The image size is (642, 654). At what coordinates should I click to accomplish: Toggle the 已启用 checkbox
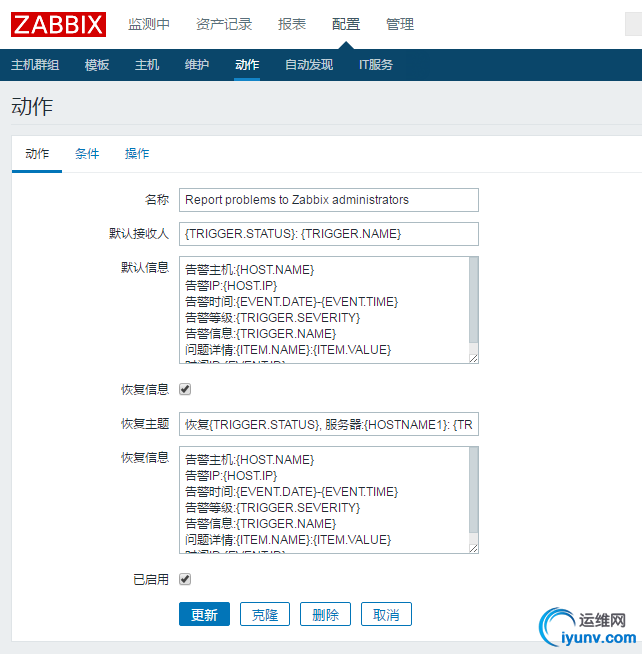tap(185, 579)
